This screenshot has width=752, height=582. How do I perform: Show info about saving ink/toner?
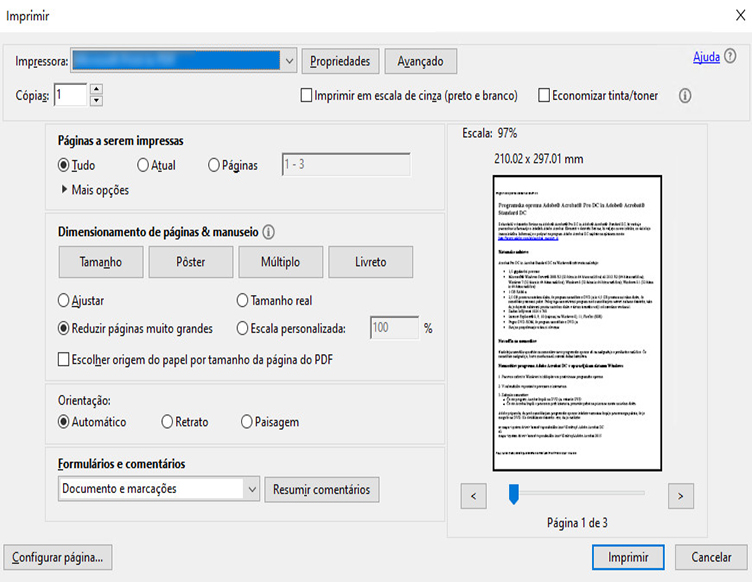tap(685, 96)
